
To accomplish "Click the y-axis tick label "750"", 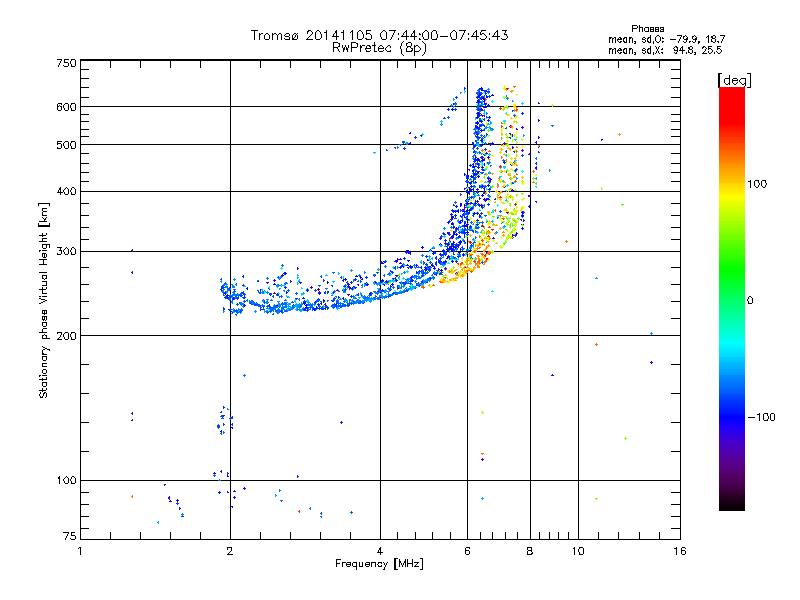I will point(66,63).
